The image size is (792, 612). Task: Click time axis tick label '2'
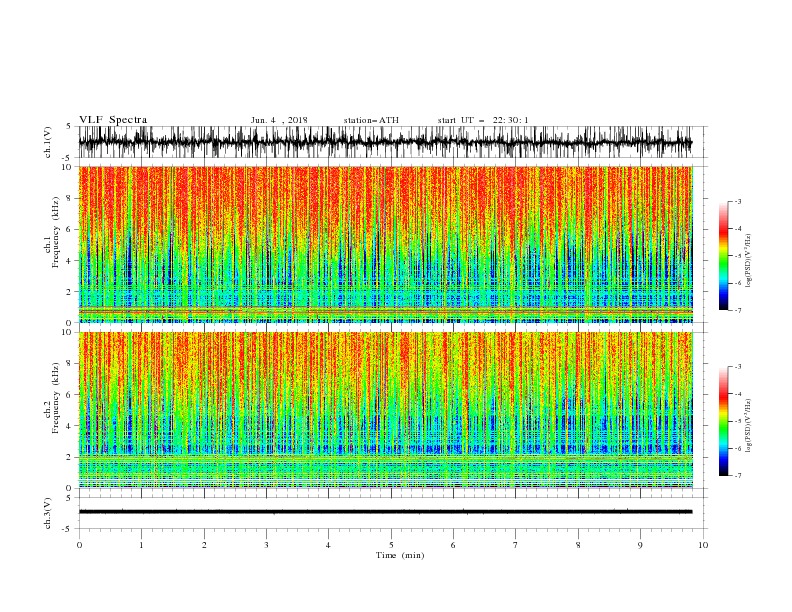click(204, 545)
